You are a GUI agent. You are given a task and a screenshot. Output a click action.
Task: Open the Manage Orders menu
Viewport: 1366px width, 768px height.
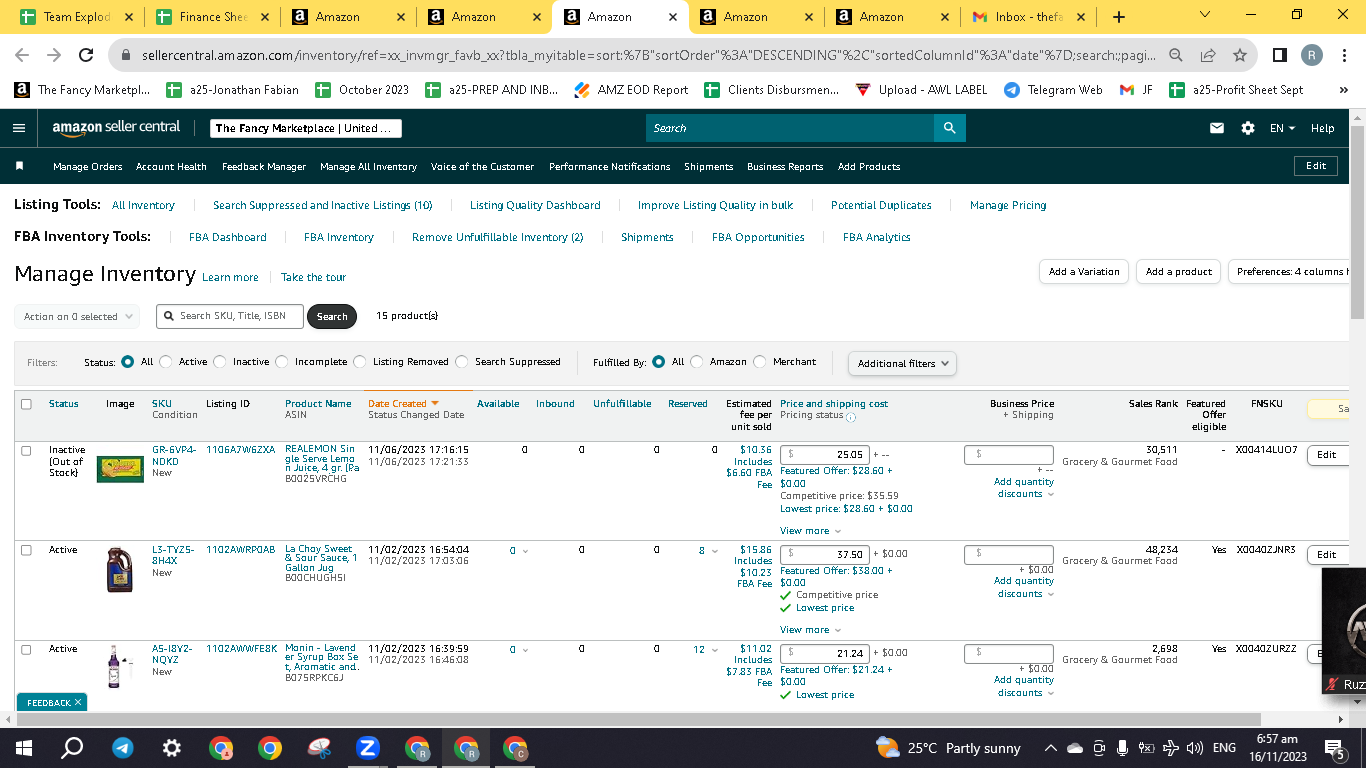[x=88, y=167]
